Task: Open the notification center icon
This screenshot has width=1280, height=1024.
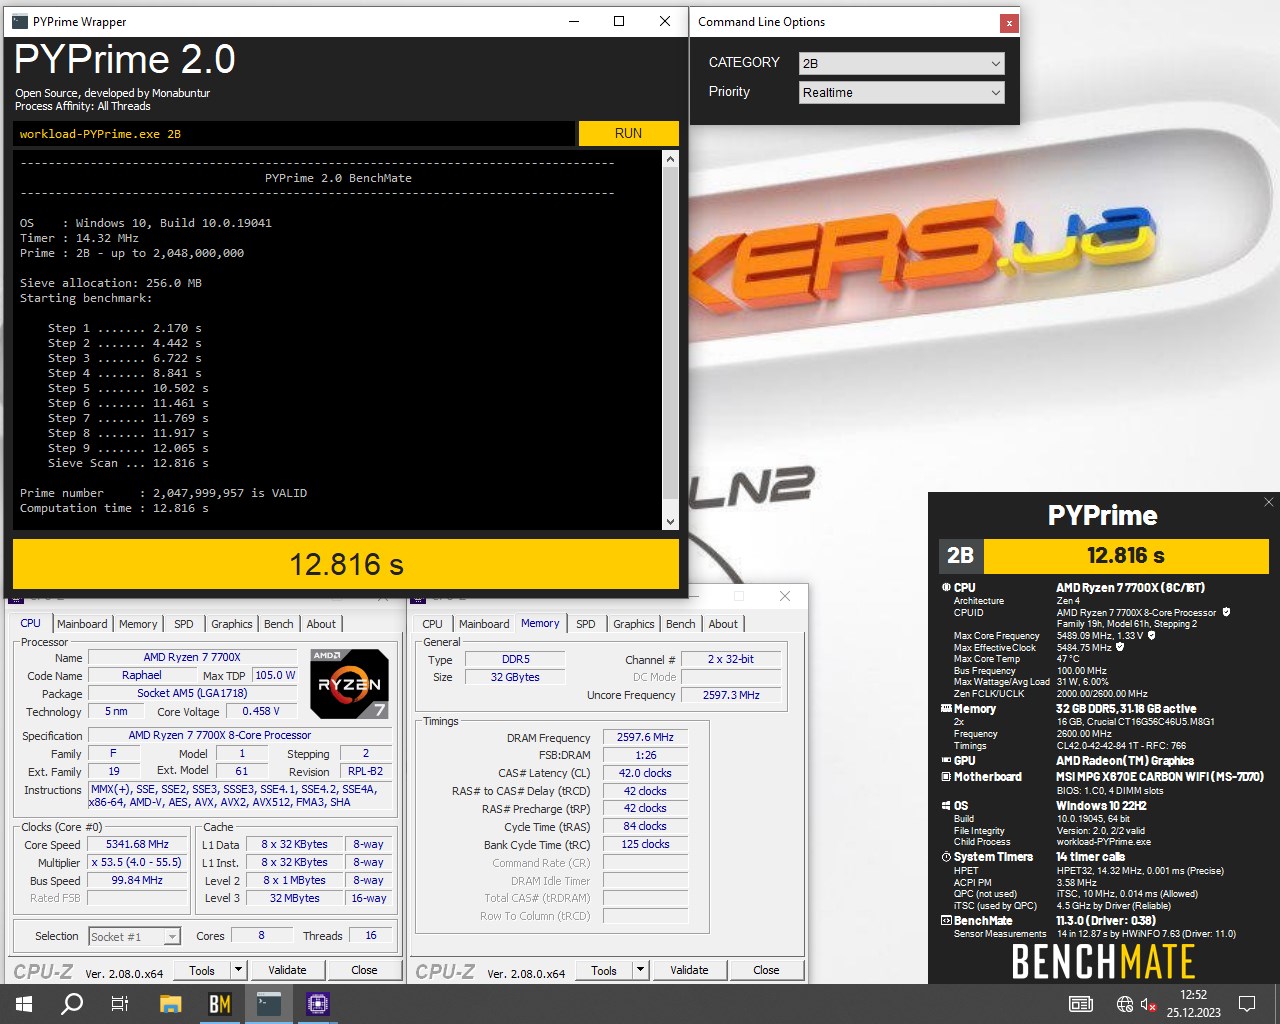Action: (x=1247, y=1004)
